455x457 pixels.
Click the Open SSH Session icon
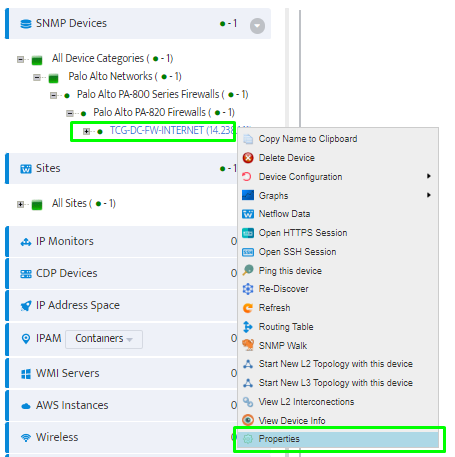tap(248, 252)
